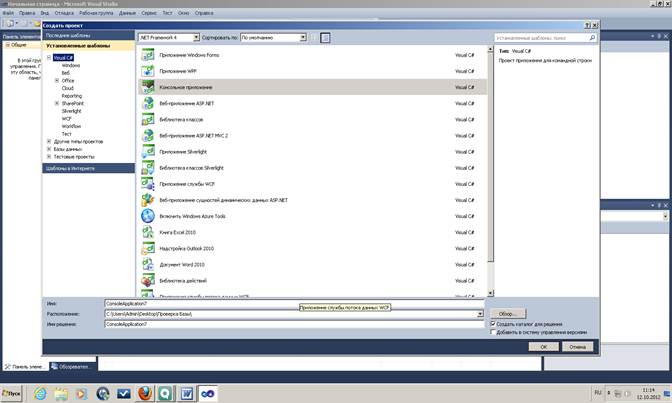Viewport: 672px width, 403px height.
Task: Choose the ASP.NET Dynamic Data entities icon
Action: click(148, 200)
